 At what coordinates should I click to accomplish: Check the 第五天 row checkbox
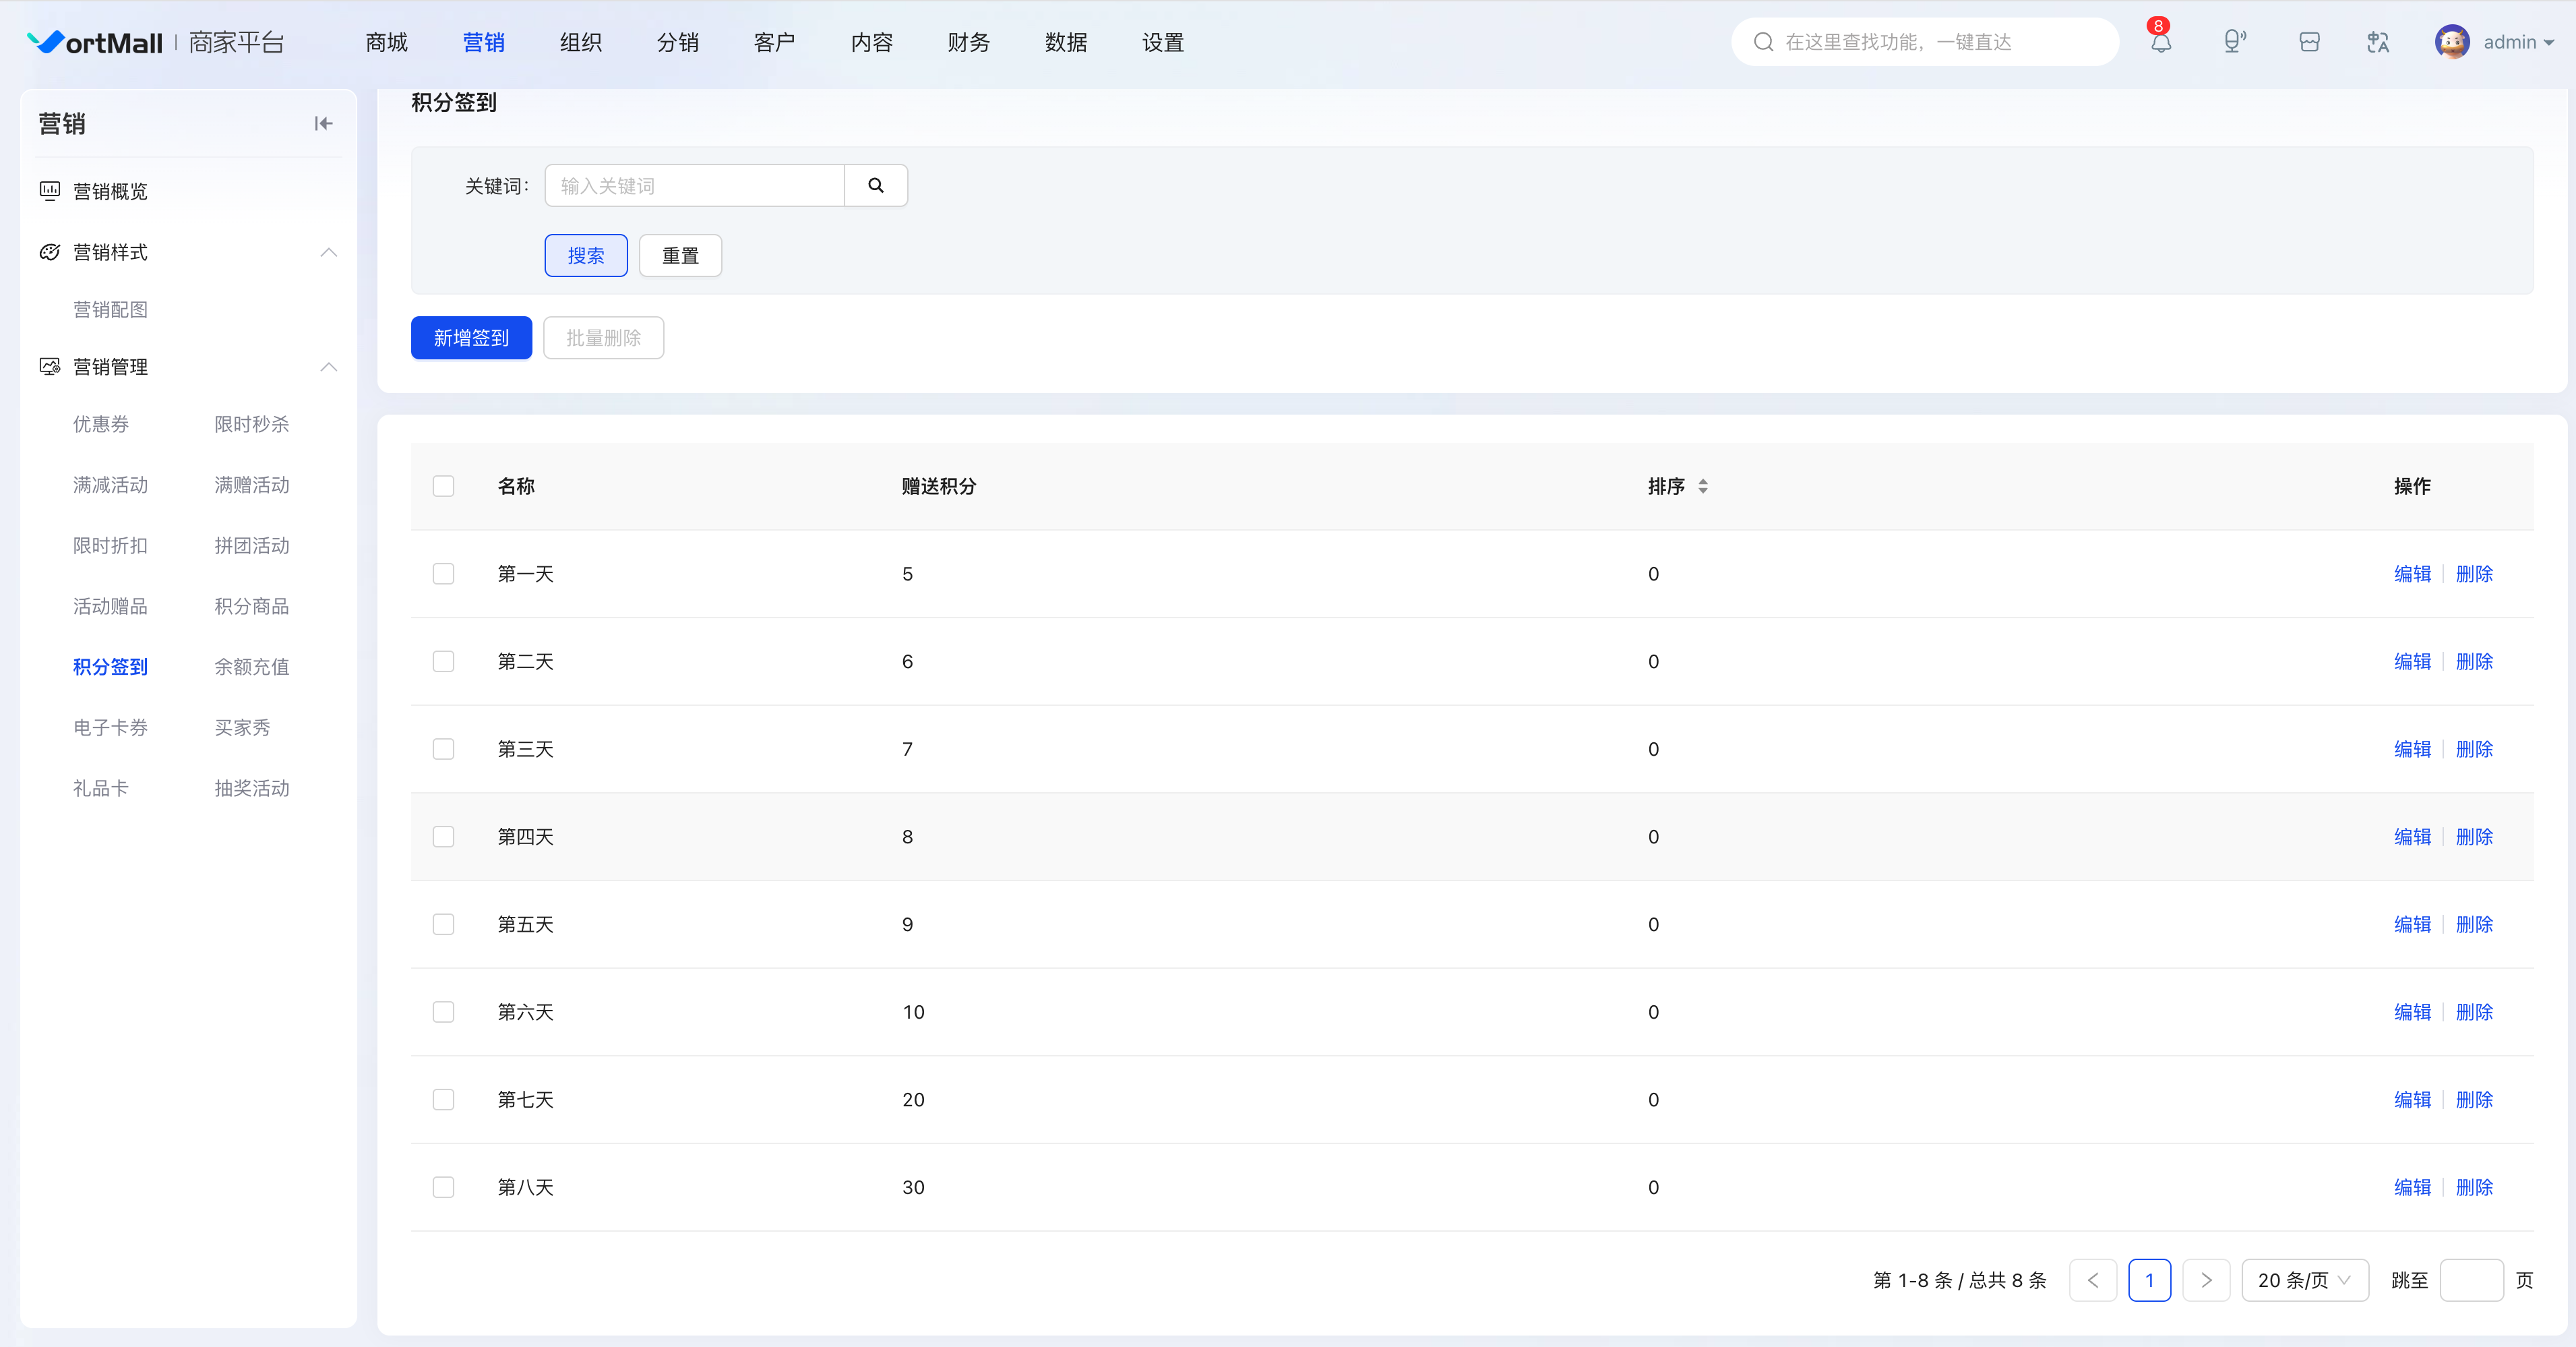tap(443, 924)
